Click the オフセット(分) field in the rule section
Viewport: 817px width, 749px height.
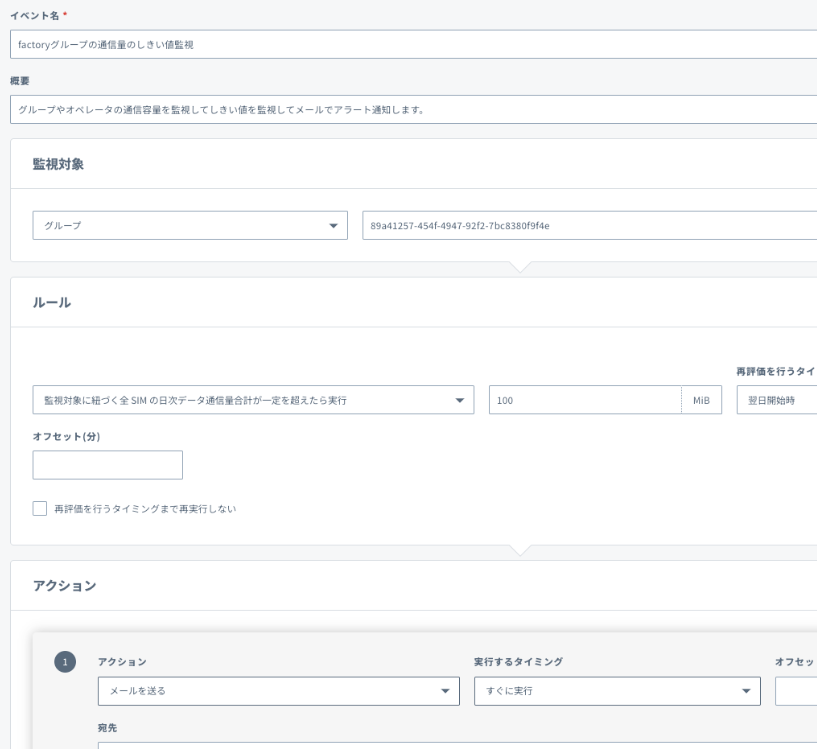(108, 465)
